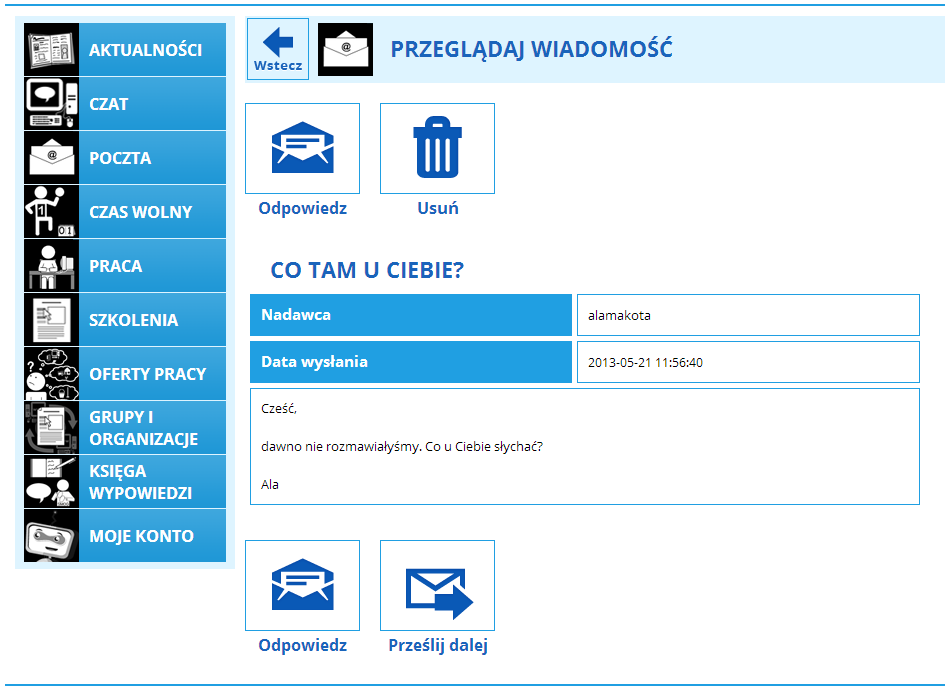Click the Aktualności newspaper icon
Image resolution: width=947 pixels, height=686 pixels.
coord(51,50)
